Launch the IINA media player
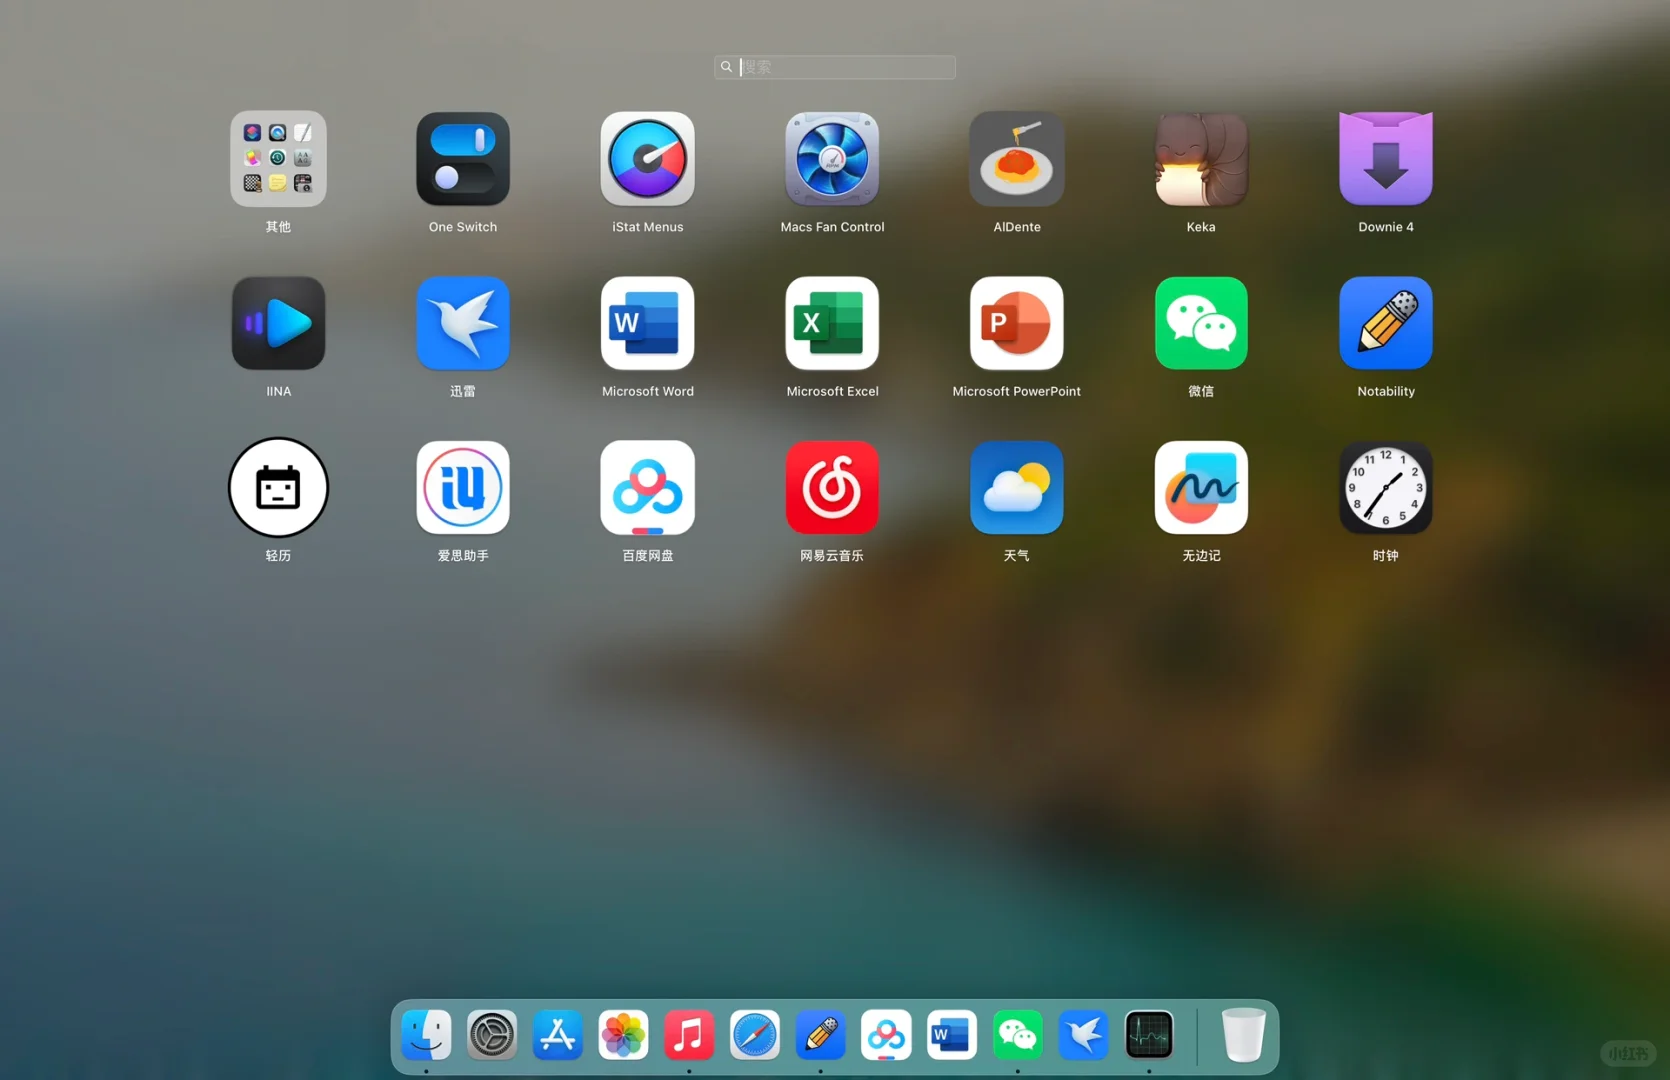1670x1080 pixels. [278, 323]
